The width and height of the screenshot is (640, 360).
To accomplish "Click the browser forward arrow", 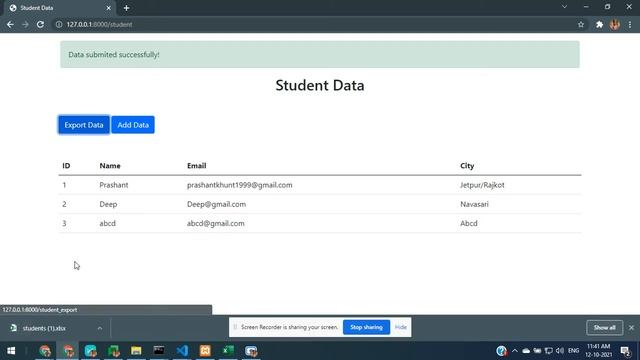I will click(x=25, y=24).
